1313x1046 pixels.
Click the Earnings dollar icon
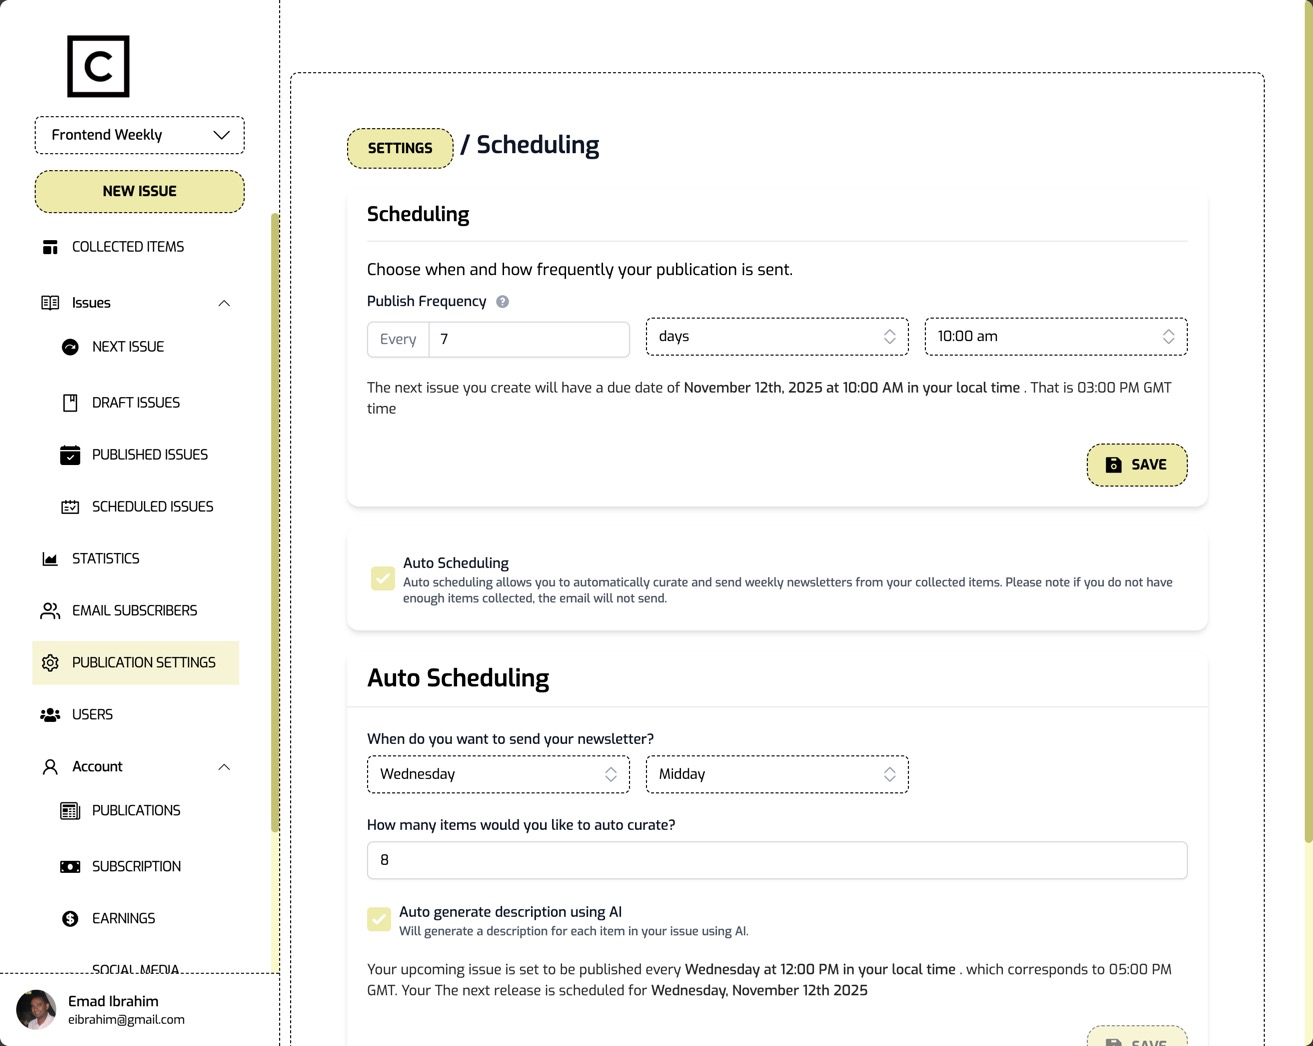coord(70,918)
